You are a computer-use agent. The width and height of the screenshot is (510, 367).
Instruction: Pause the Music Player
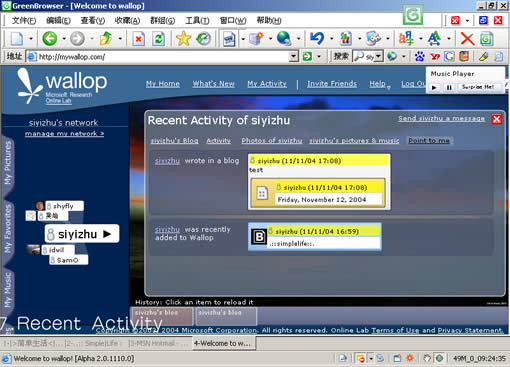tap(449, 87)
